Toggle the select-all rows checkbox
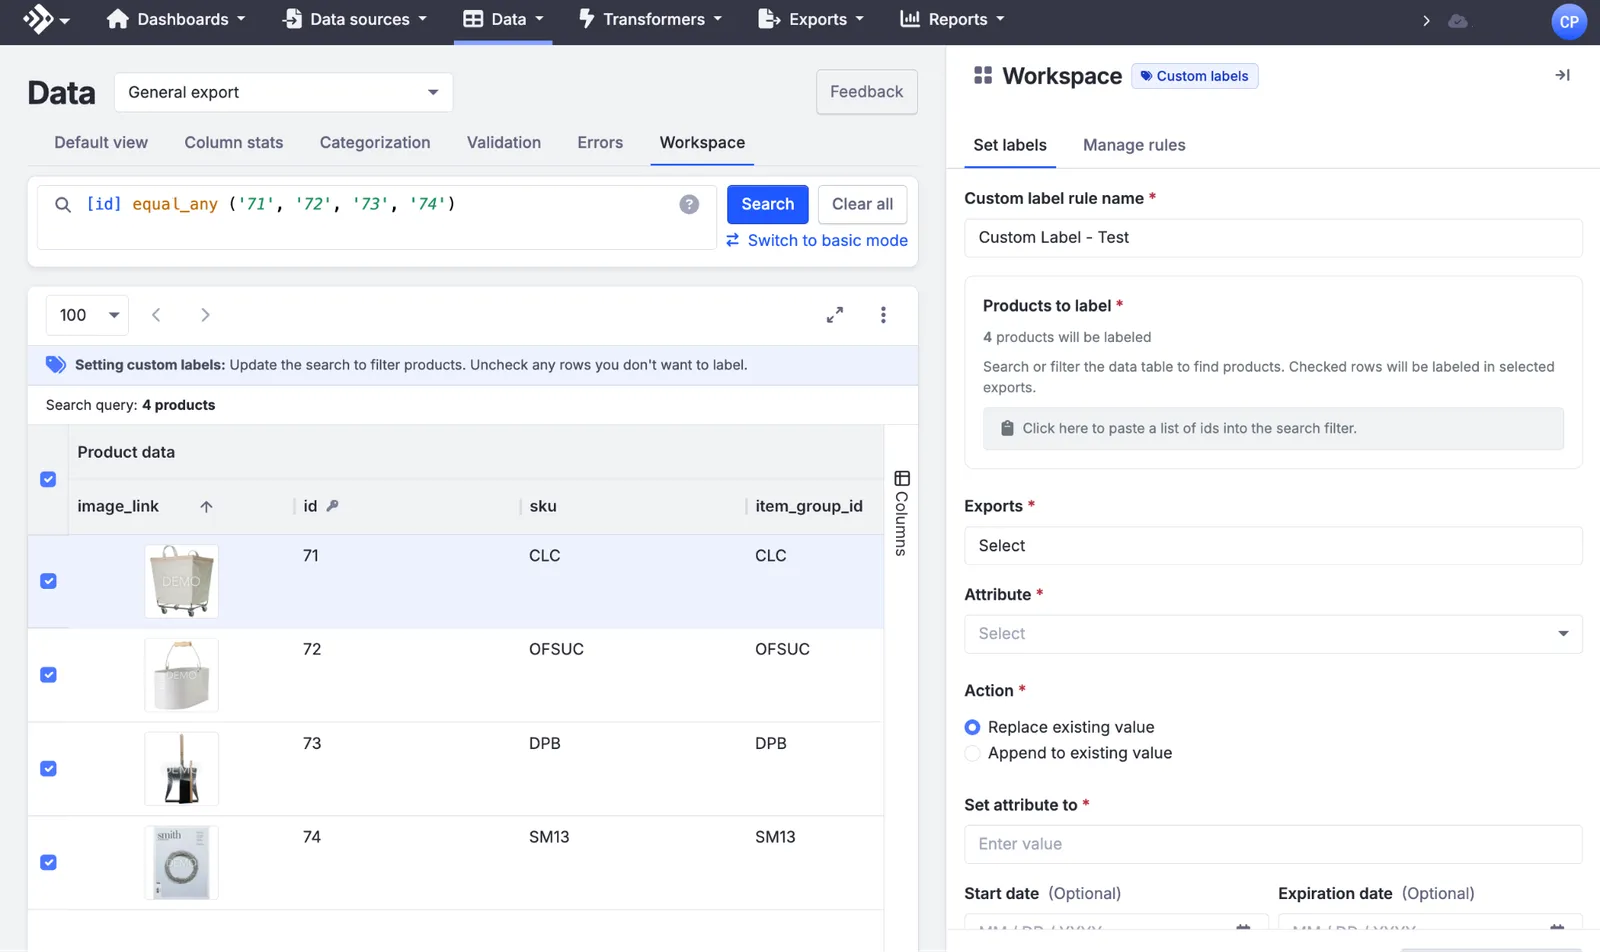 (48, 479)
